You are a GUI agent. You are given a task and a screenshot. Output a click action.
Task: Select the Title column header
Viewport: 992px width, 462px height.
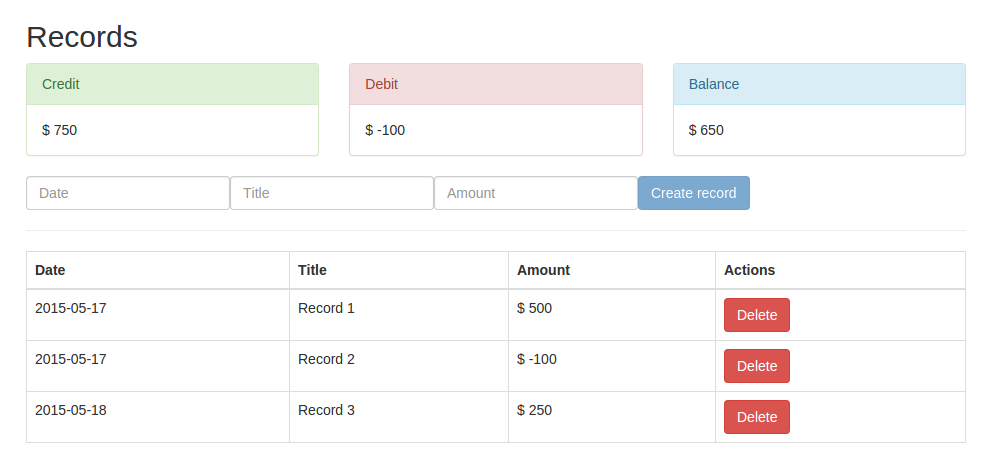312,270
